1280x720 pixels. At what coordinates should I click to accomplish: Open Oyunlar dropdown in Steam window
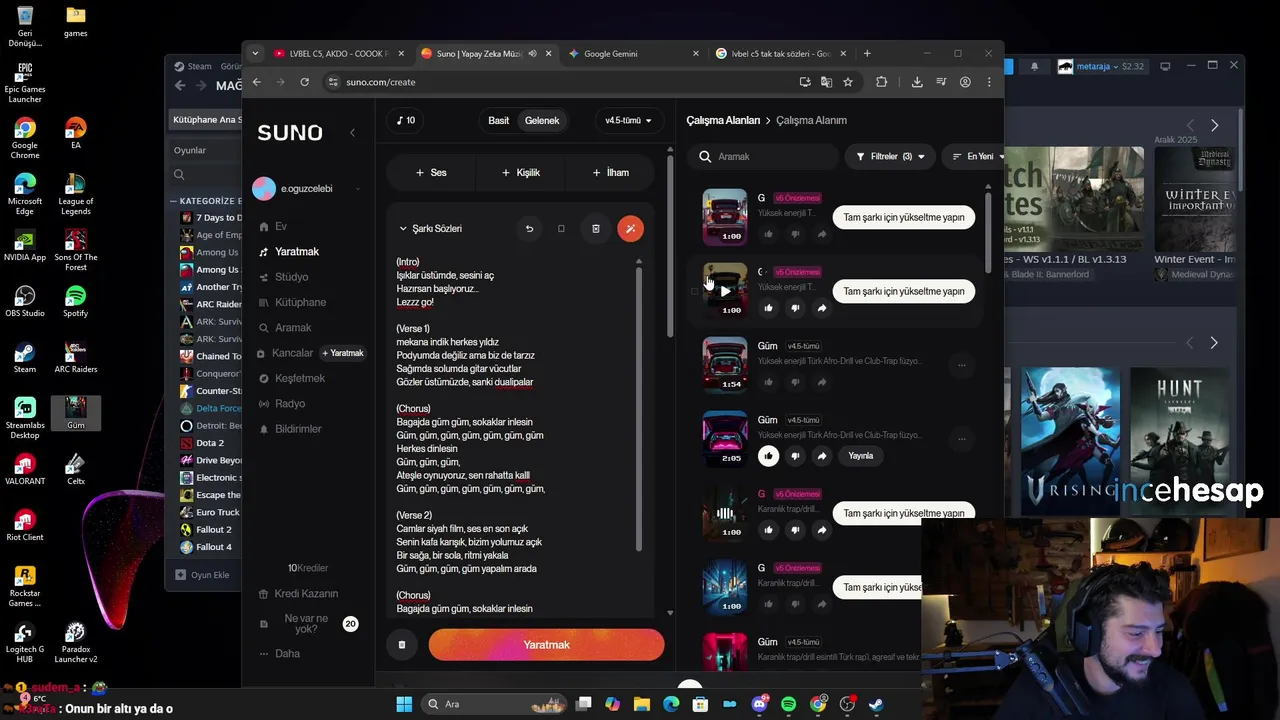205,150
